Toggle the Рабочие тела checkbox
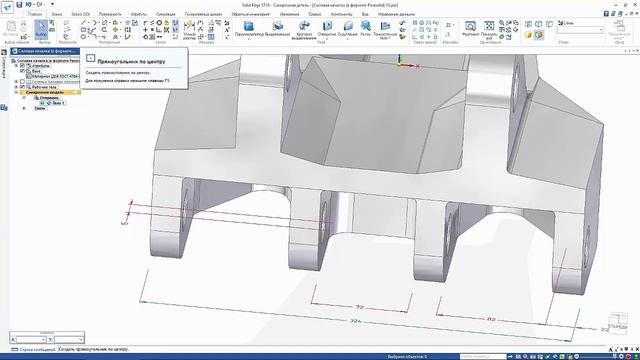Viewport: 640px width, 360px height. click(x=22, y=87)
